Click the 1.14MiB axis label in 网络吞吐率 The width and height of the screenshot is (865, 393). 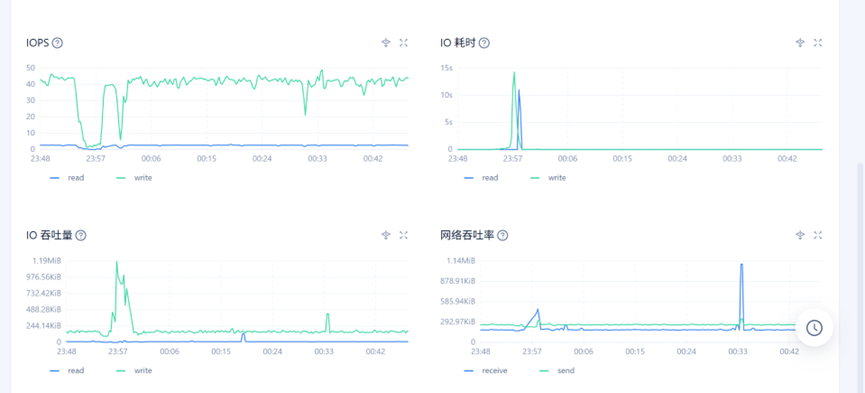pos(461,261)
